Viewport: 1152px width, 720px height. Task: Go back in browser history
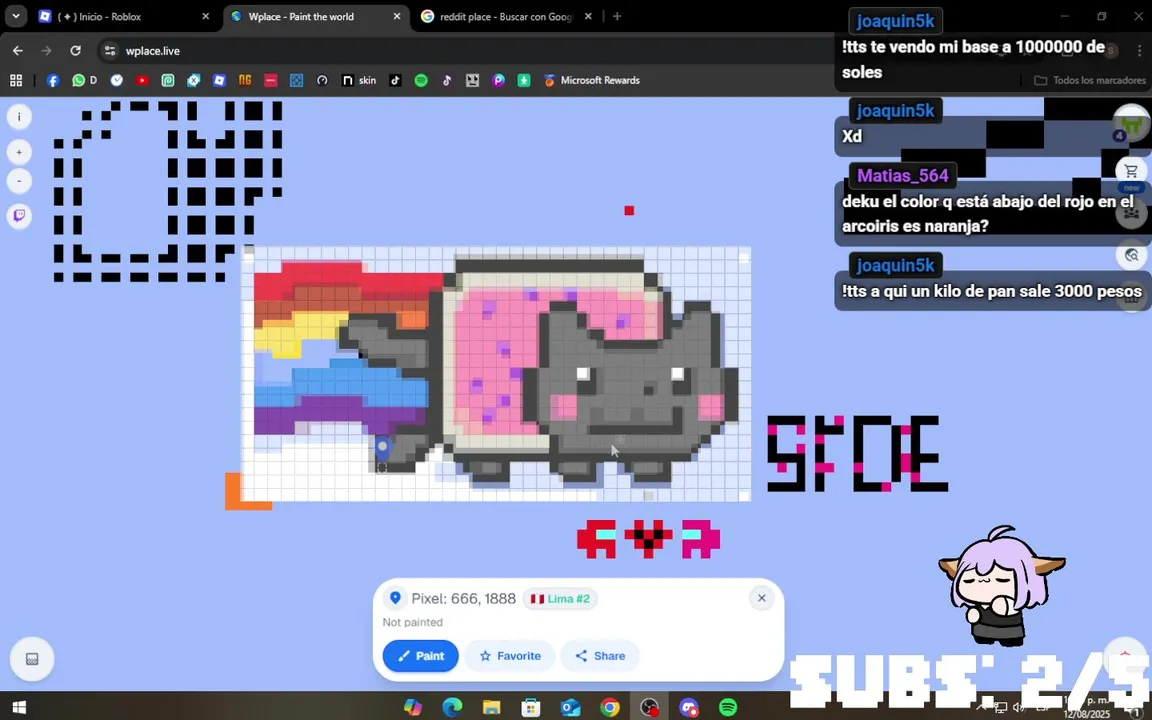point(18,51)
